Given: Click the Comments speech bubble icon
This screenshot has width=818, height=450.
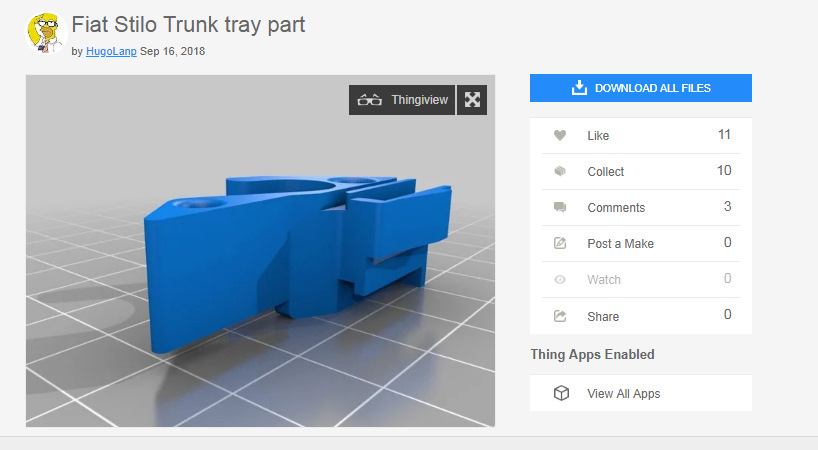Looking at the screenshot, I should click(560, 207).
